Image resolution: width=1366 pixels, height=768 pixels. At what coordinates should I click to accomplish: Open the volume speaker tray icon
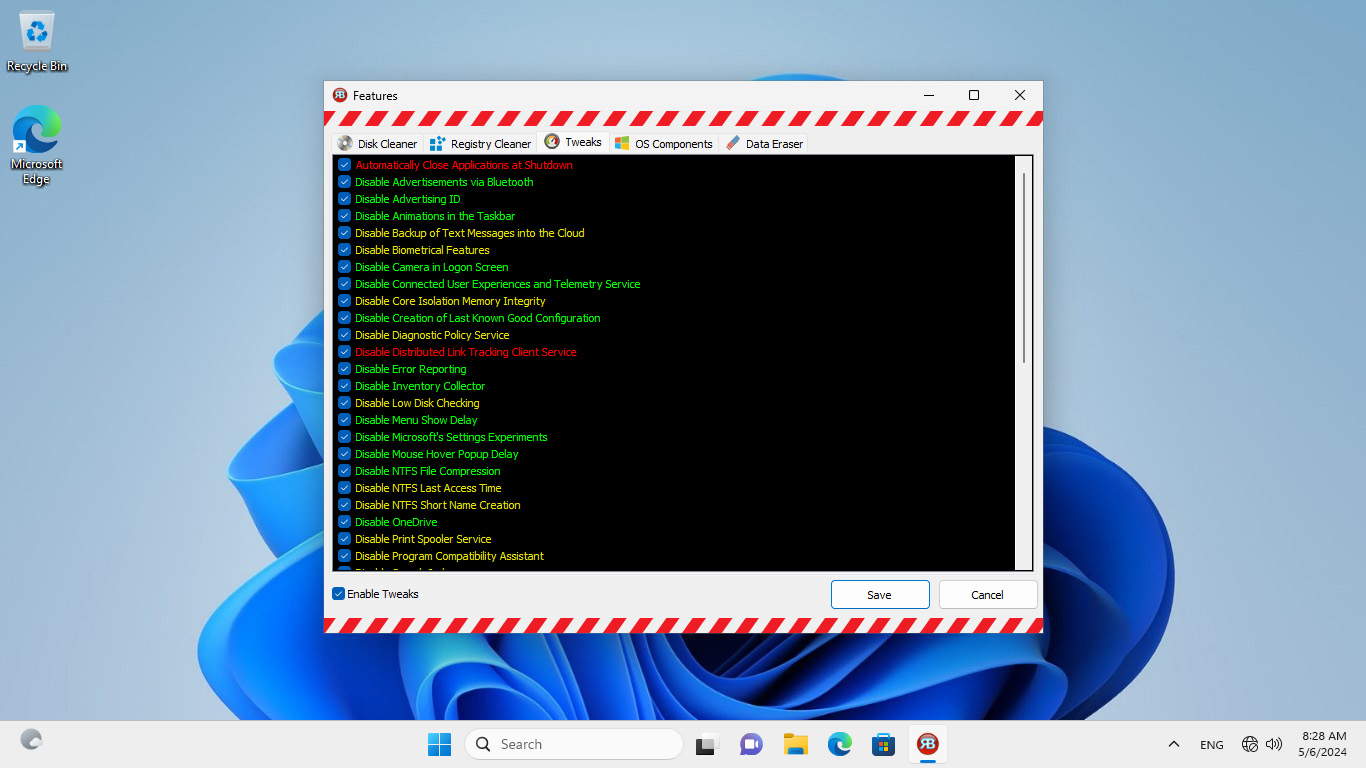point(1274,744)
